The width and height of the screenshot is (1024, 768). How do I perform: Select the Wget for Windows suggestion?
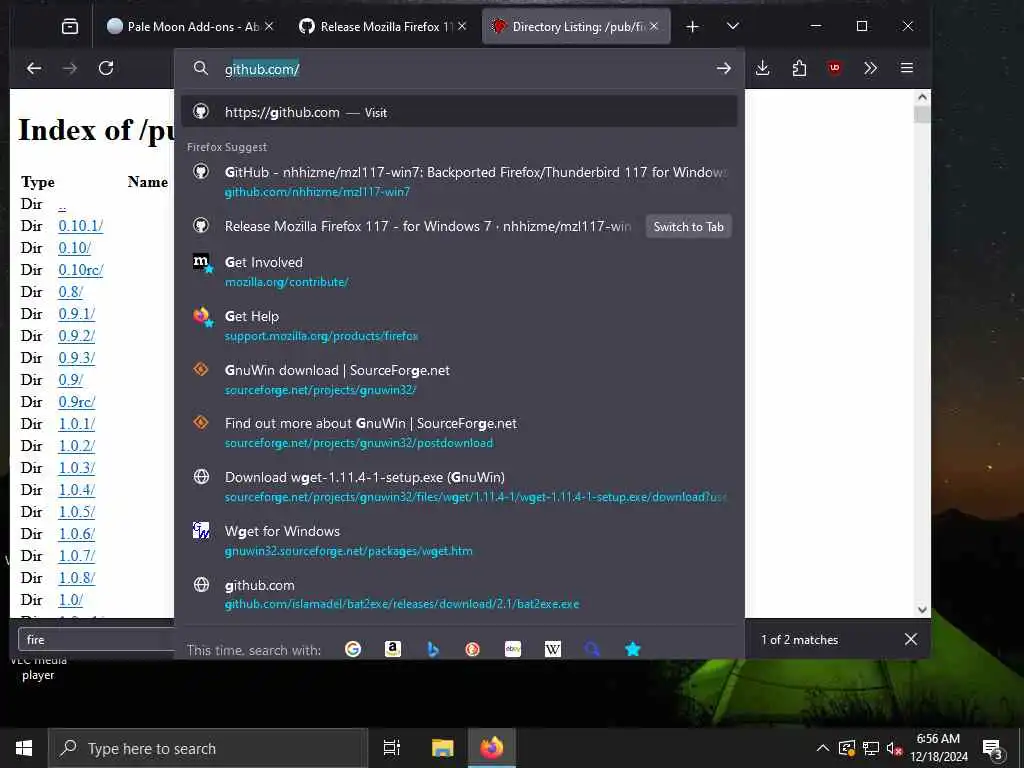[459, 541]
